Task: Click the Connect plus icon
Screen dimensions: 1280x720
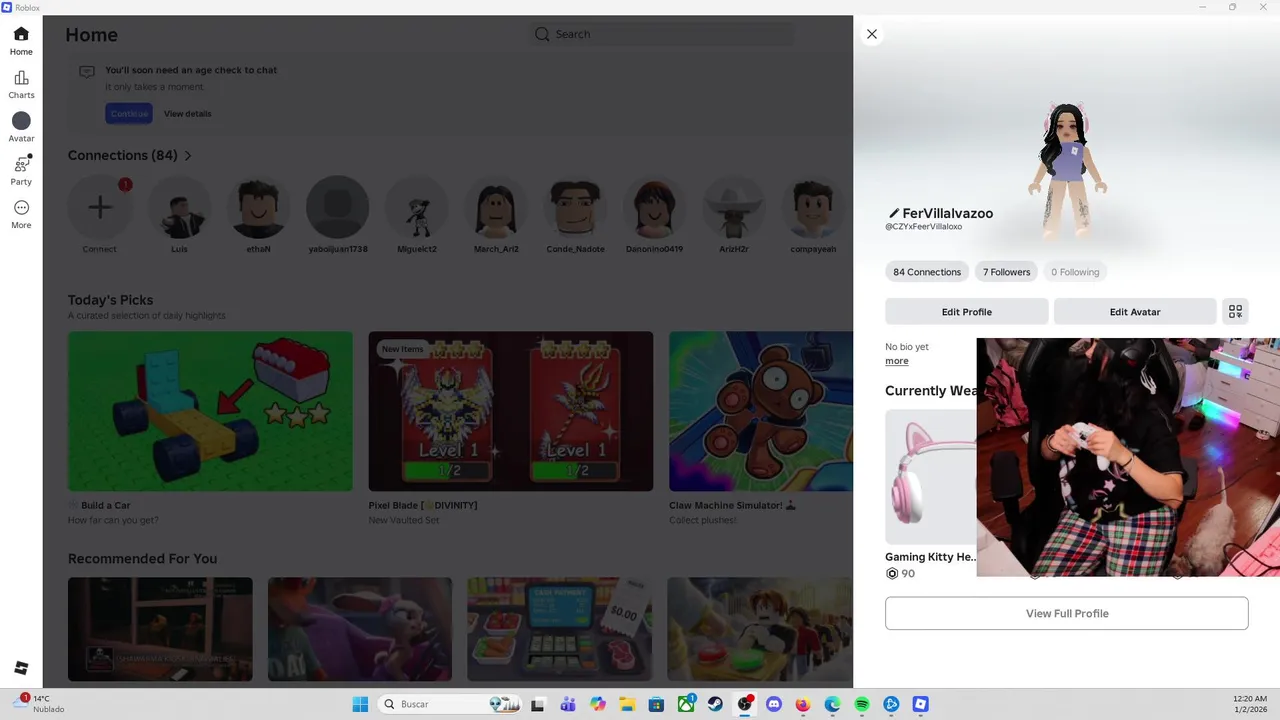Action: [x=99, y=207]
